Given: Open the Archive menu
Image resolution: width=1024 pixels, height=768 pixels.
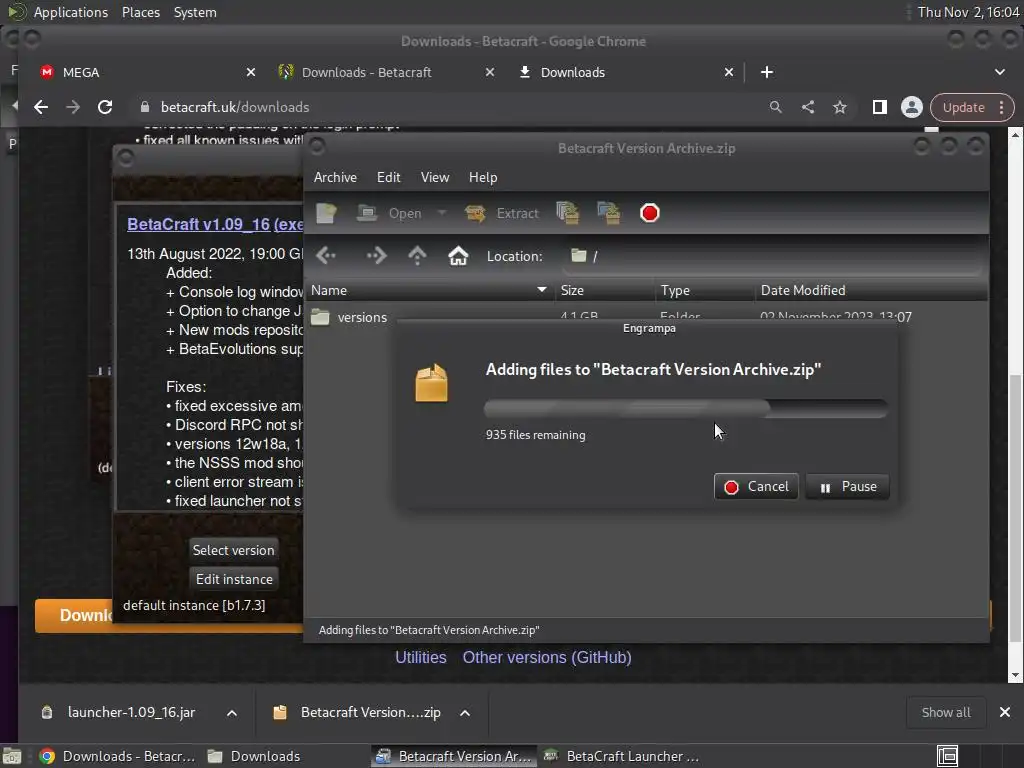Looking at the screenshot, I should point(335,178).
